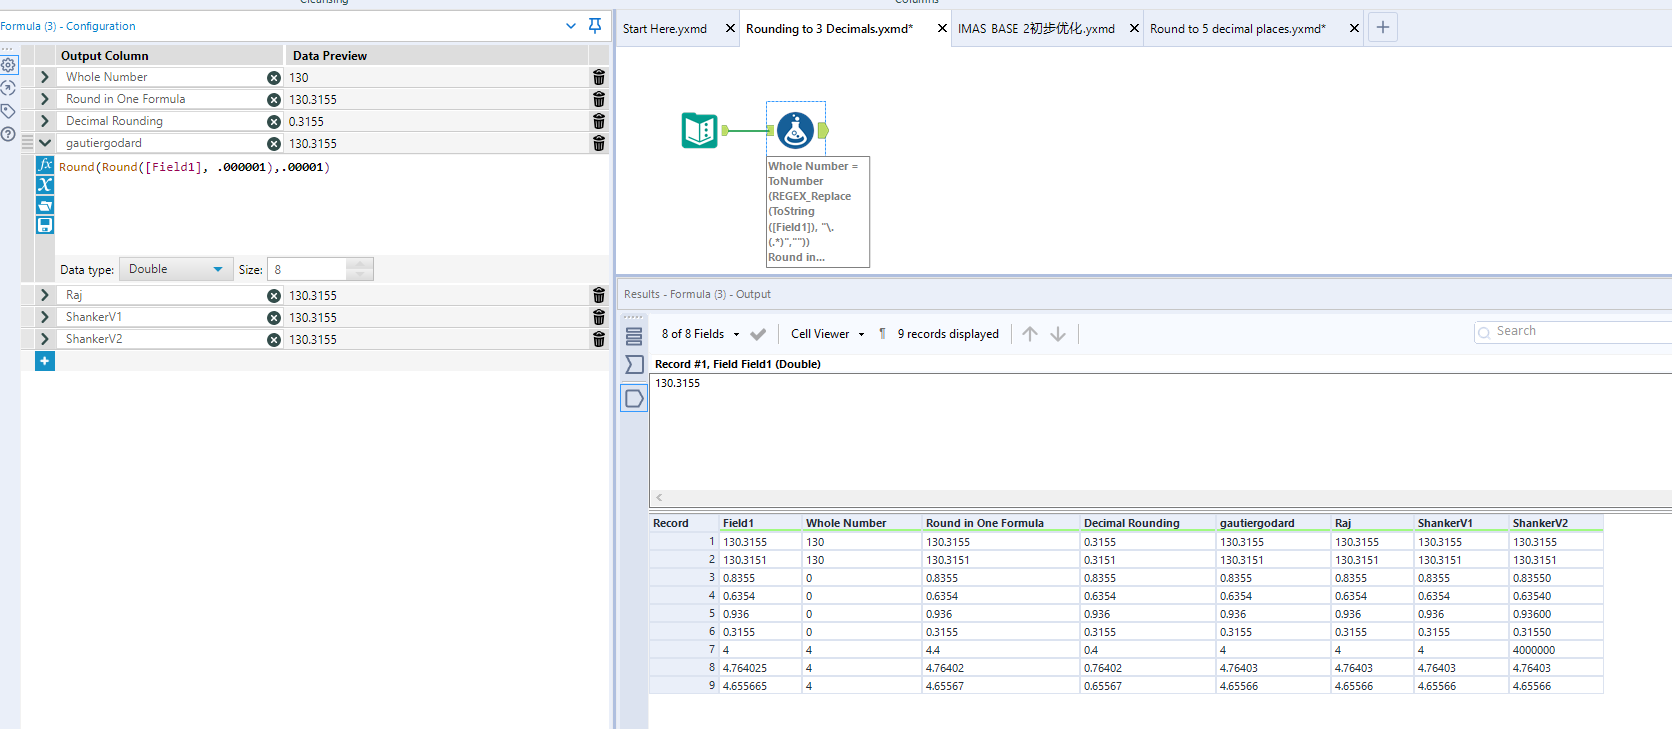The width and height of the screenshot is (1672, 729).
Task: Open the Data type dropdown showing Double
Action: click(x=175, y=269)
